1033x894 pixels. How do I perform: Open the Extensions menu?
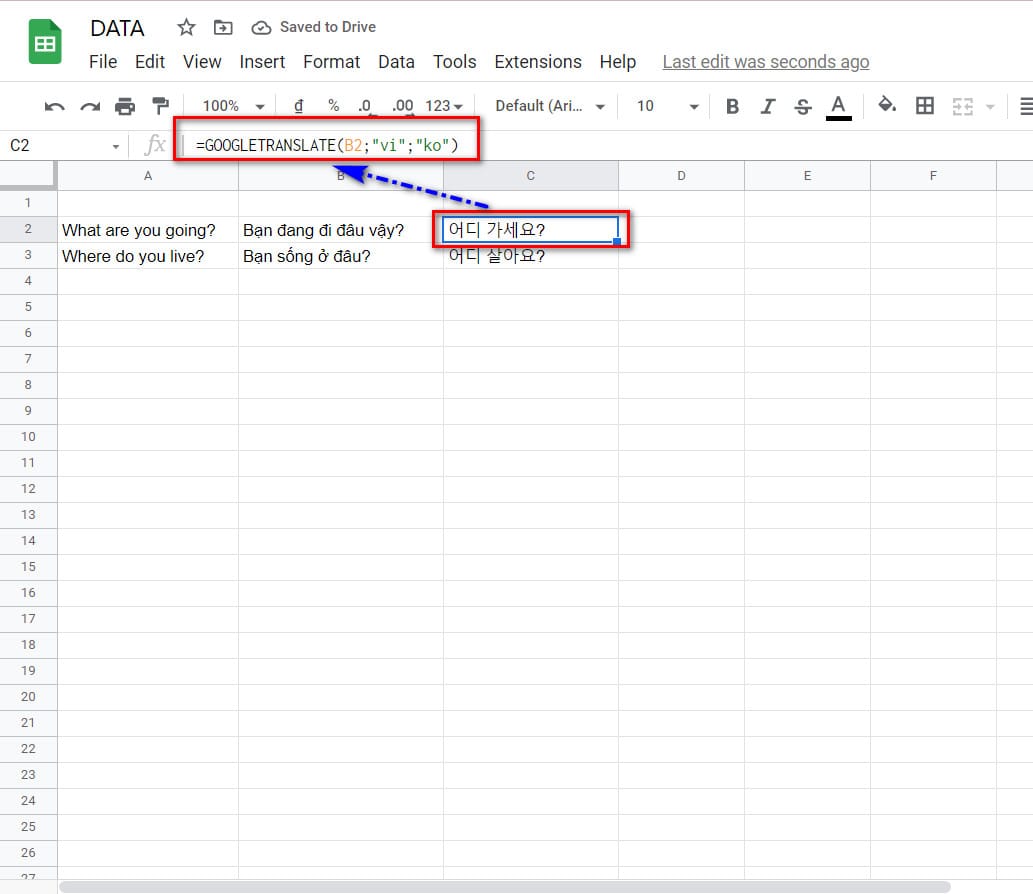538,62
